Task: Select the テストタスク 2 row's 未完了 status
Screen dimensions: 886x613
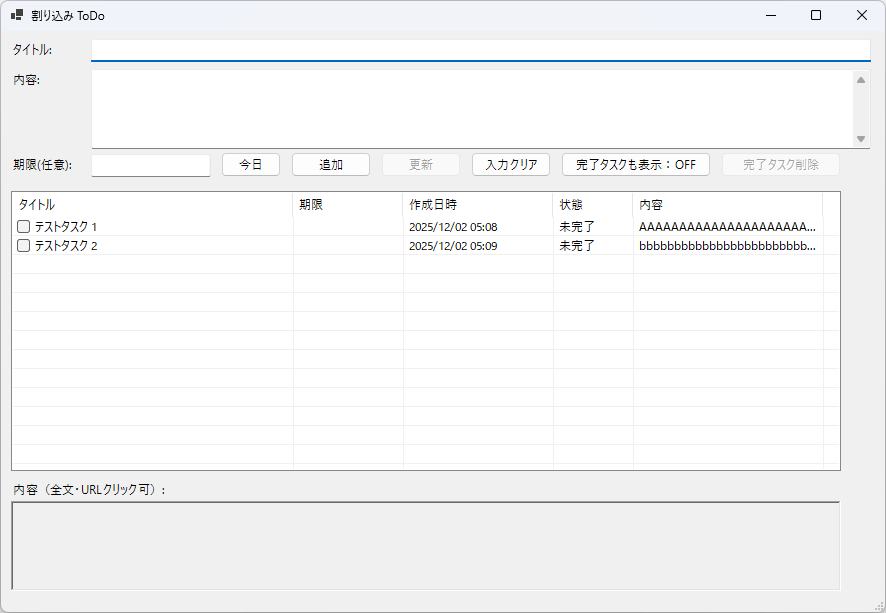Action: coord(577,246)
